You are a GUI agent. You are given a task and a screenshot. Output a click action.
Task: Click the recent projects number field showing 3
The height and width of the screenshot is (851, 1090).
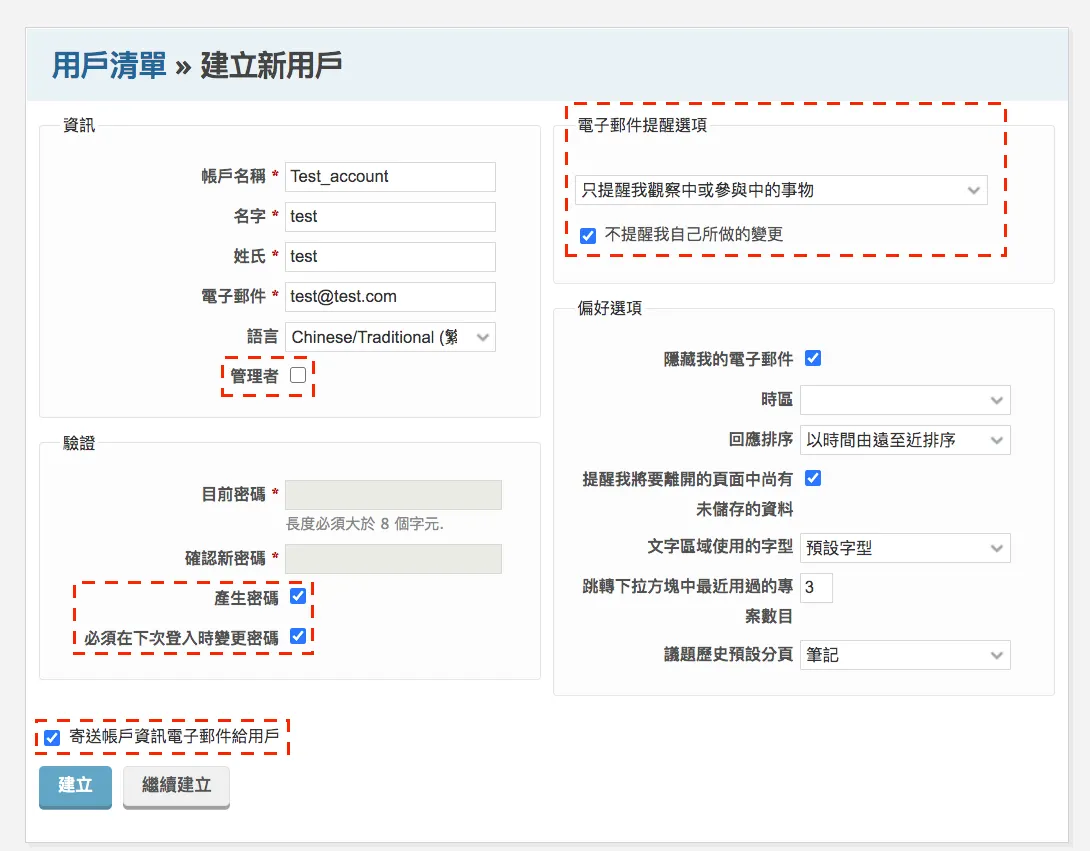(x=816, y=587)
